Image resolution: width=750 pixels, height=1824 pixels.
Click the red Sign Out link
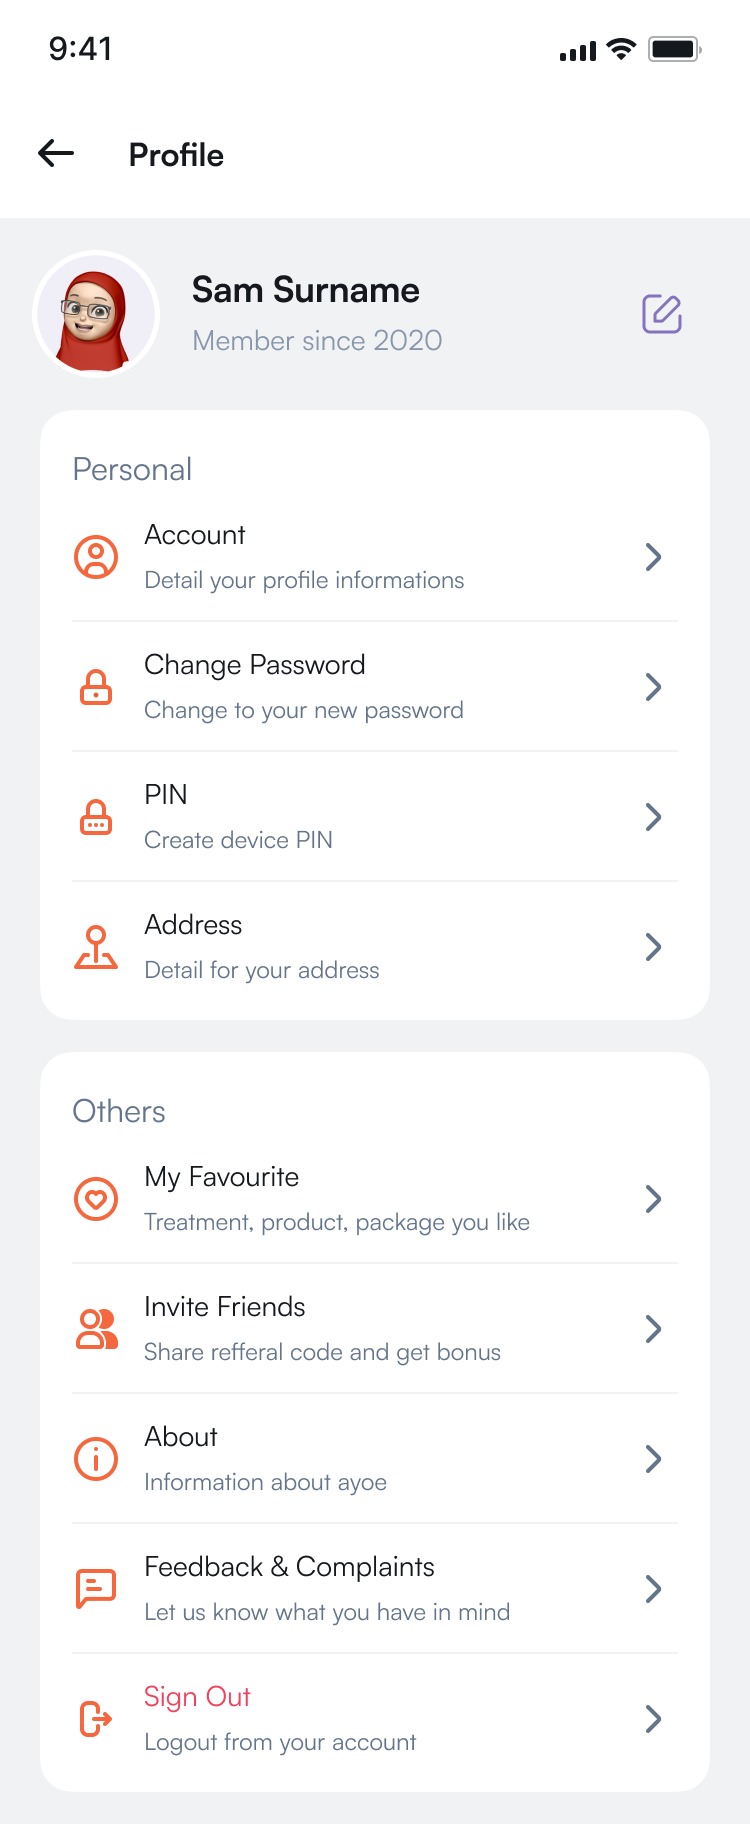coord(197,1697)
